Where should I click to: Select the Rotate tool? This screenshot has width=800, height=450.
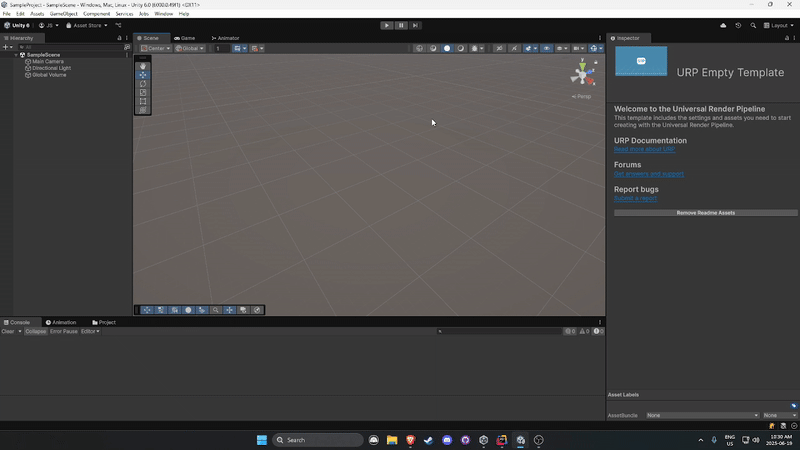[x=143, y=84]
